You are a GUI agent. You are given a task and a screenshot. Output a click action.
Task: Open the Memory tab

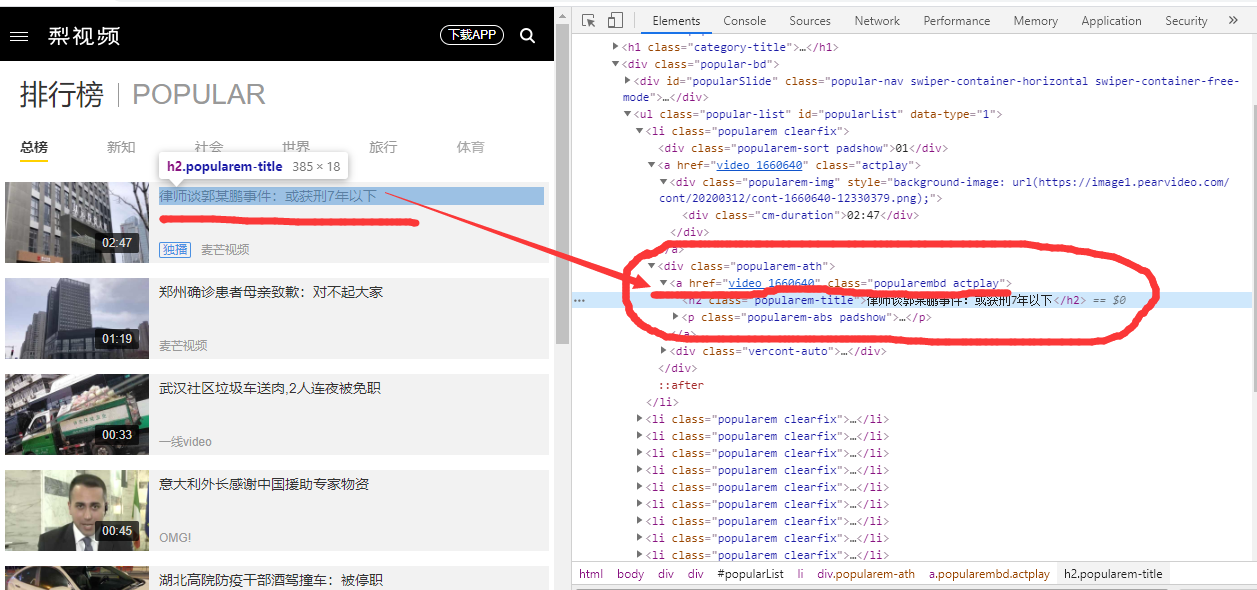pyautogui.click(x=1035, y=20)
